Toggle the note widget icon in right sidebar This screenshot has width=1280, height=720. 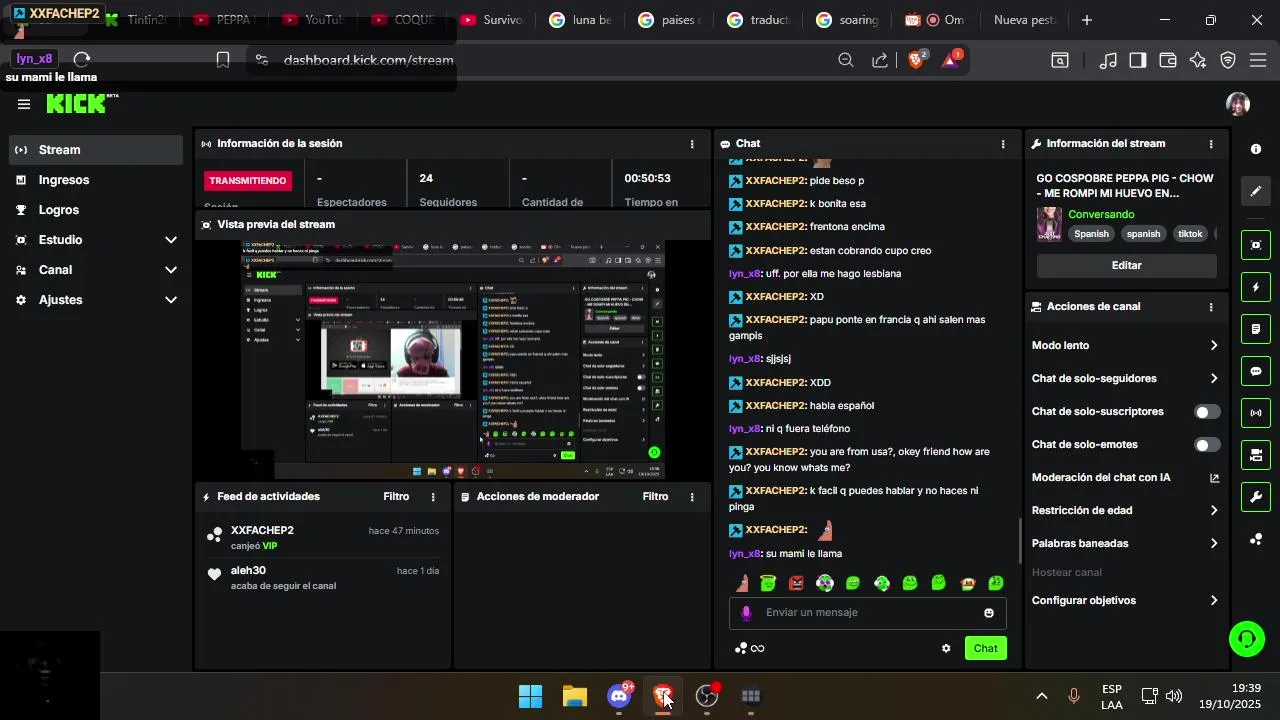click(x=1256, y=329)
